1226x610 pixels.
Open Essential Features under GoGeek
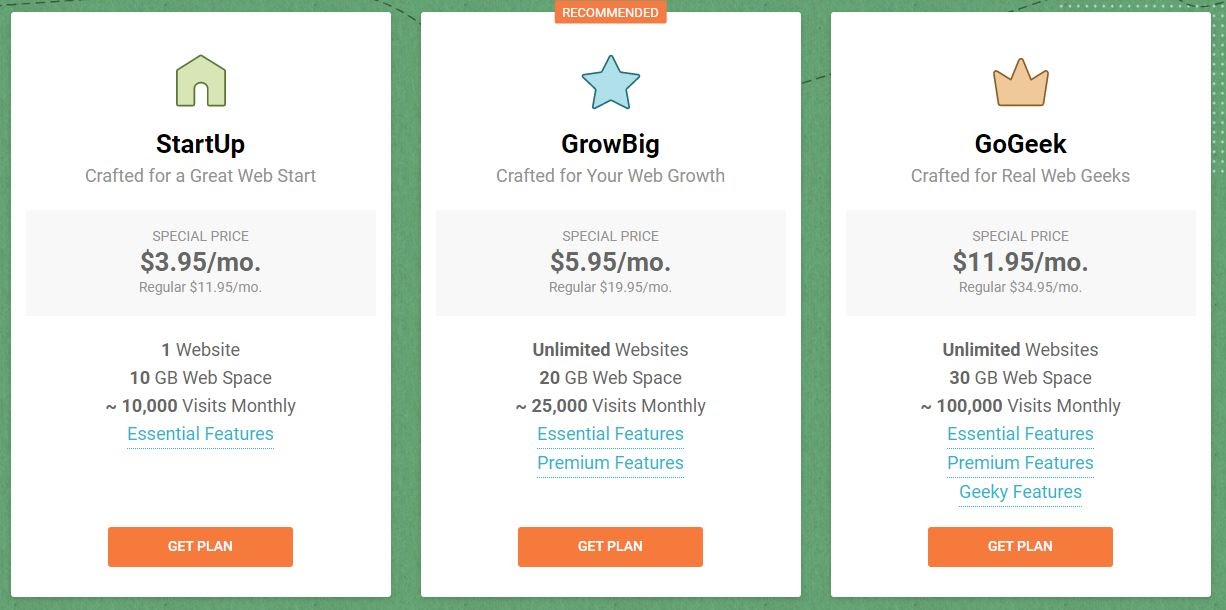tap(1020, 434)
